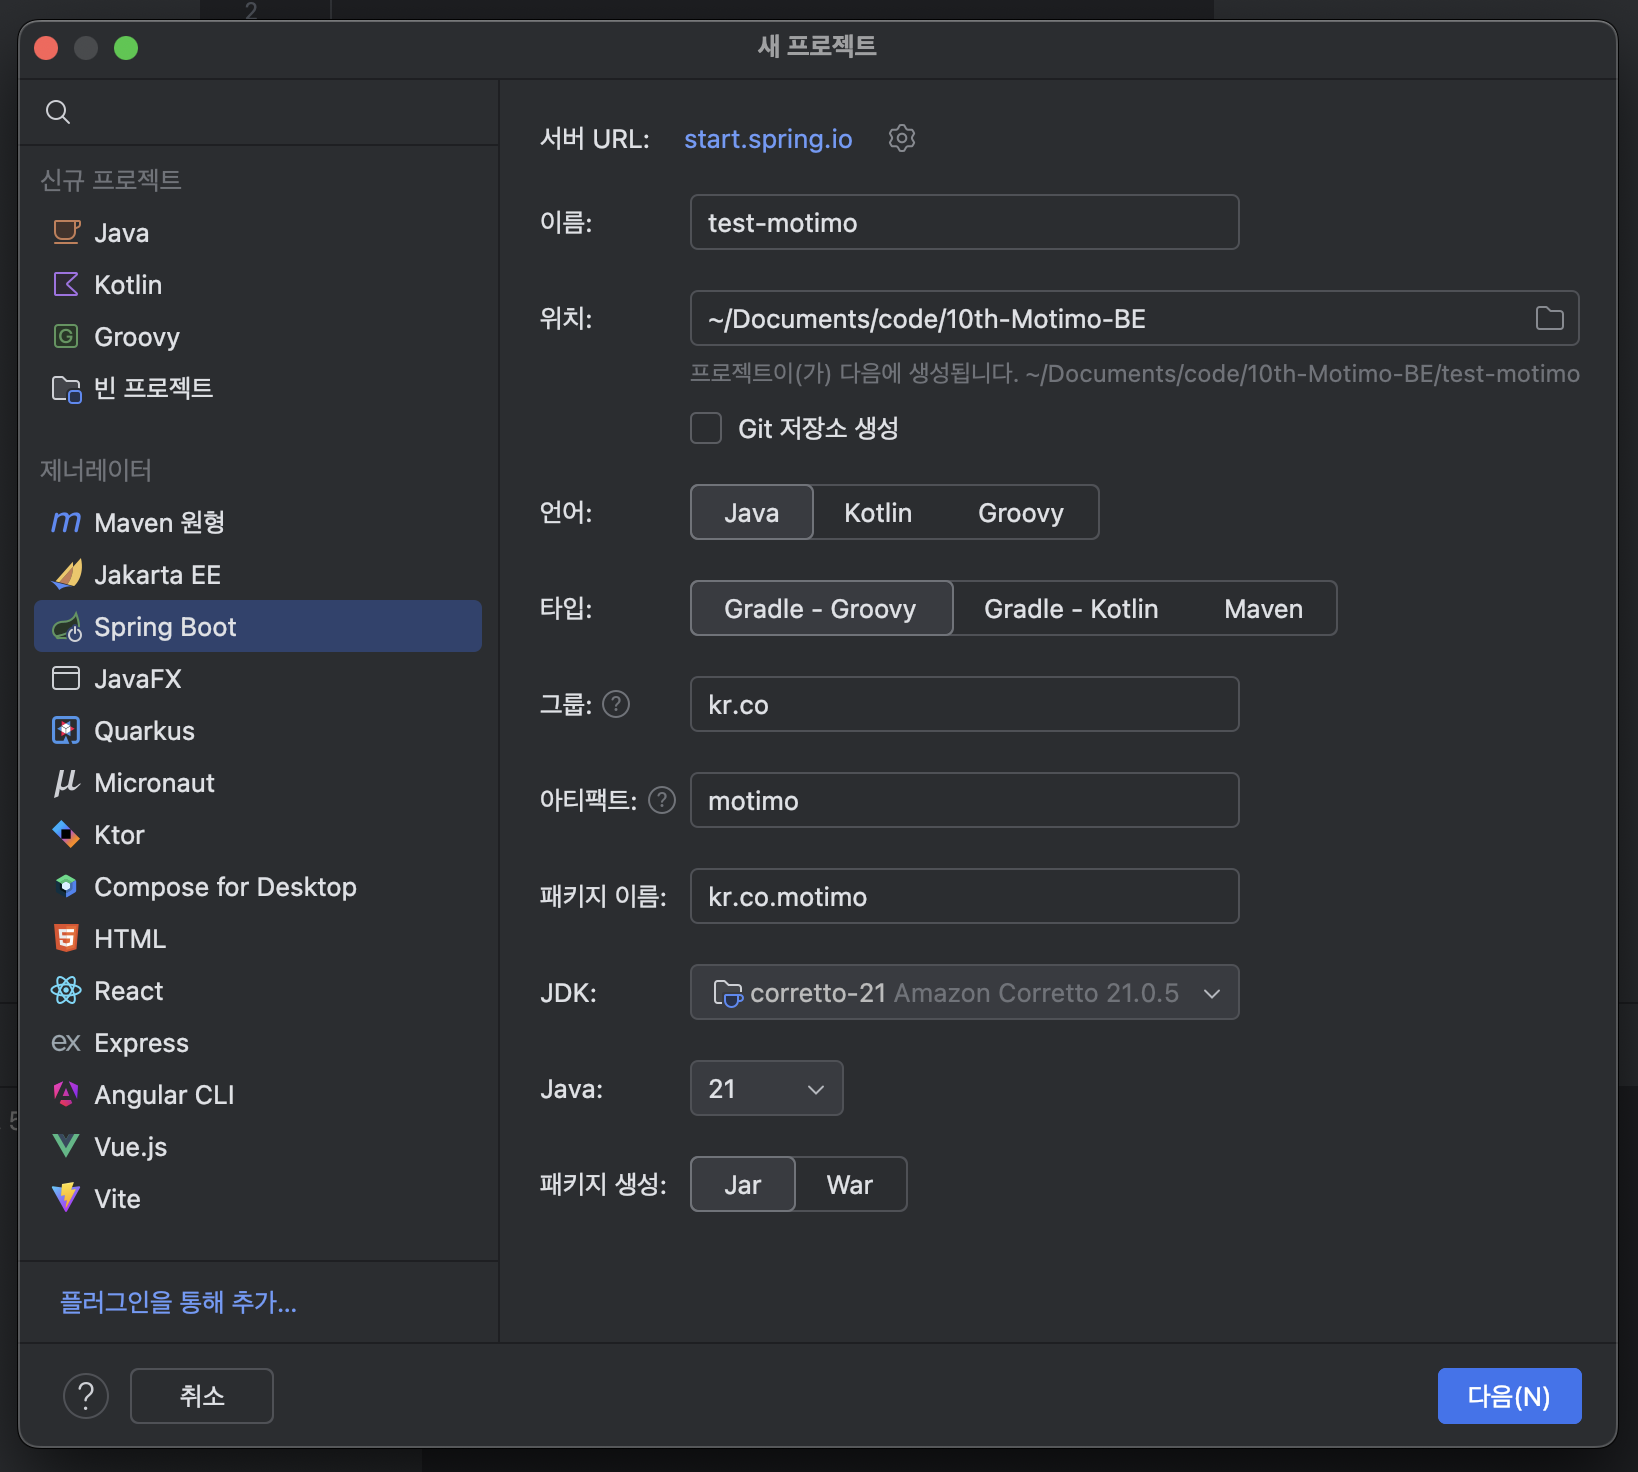Click the Groovy G icon
Viewport: 1638px width, 1472px height.
tap(66, 336)
